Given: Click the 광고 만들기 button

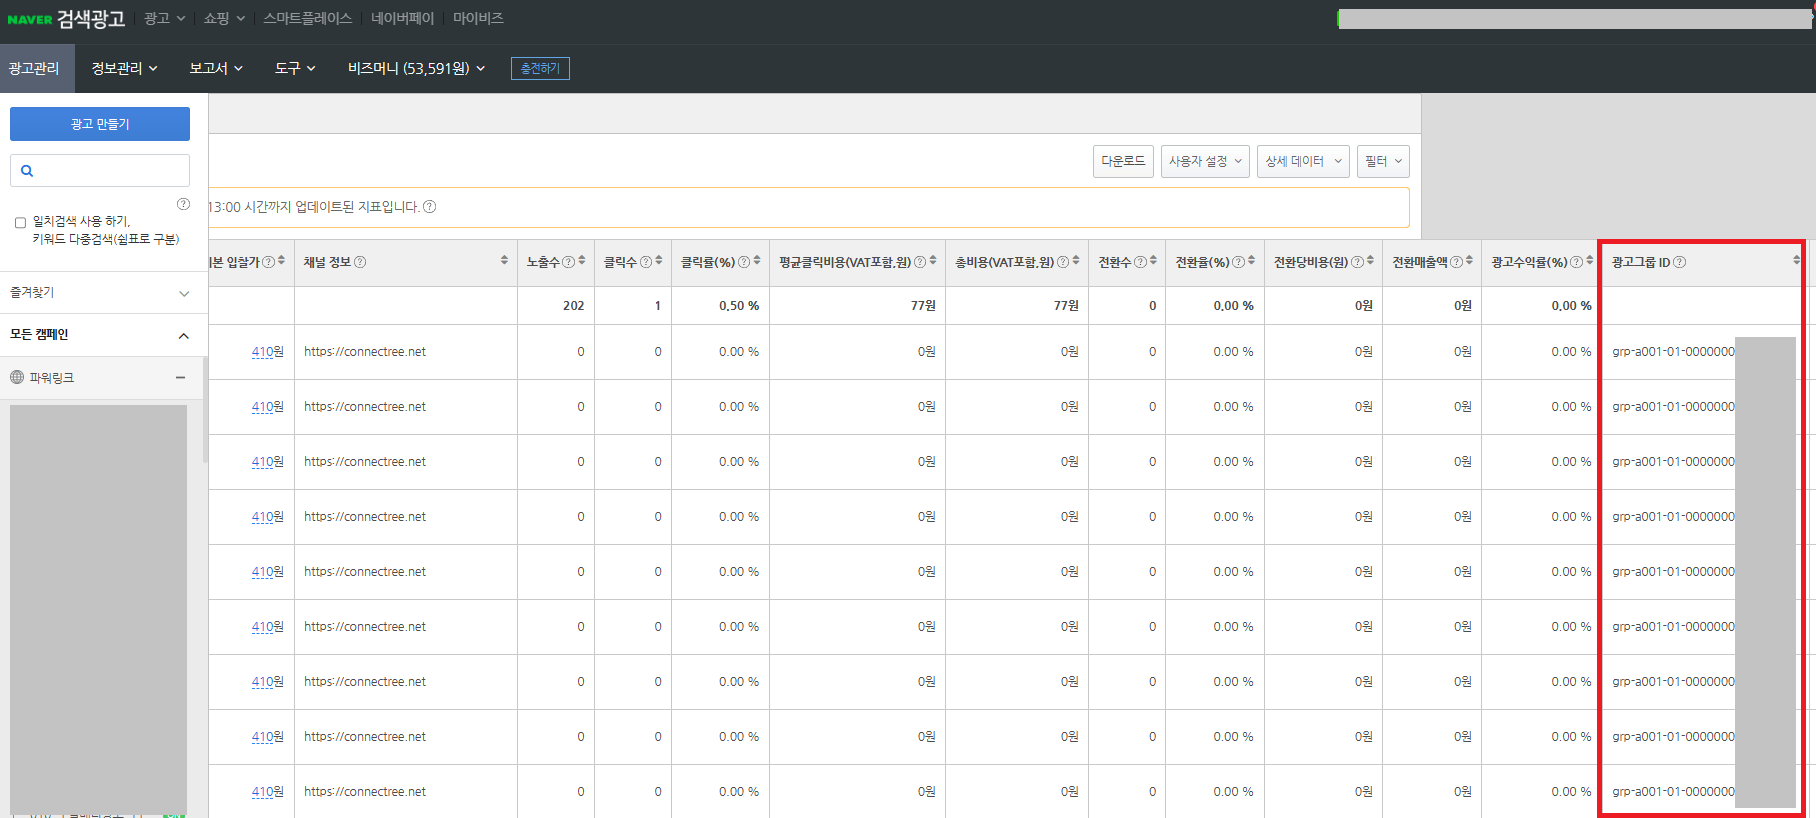Looking at the screenshot, I should click(100, 124).
